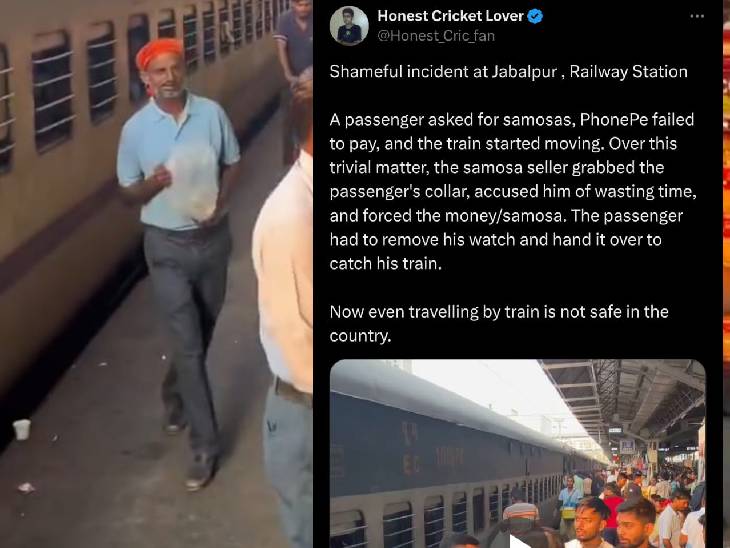Click the white play triangle on the video

(x=518, y=541)
